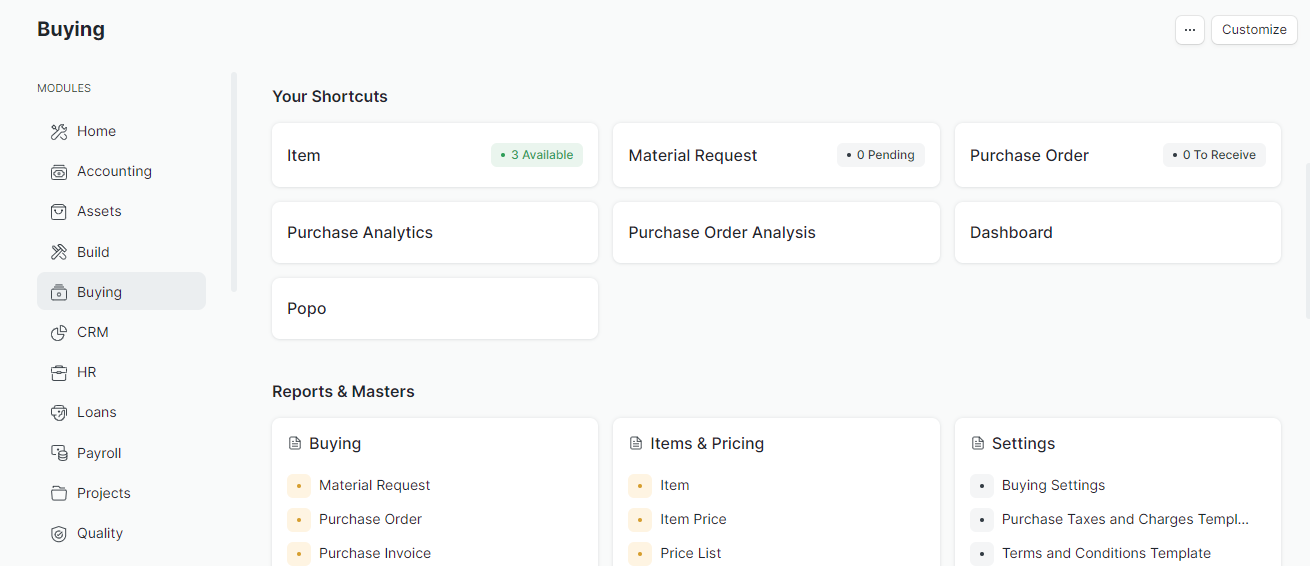Click the Home module icon in sidebar

click(59, 132)
